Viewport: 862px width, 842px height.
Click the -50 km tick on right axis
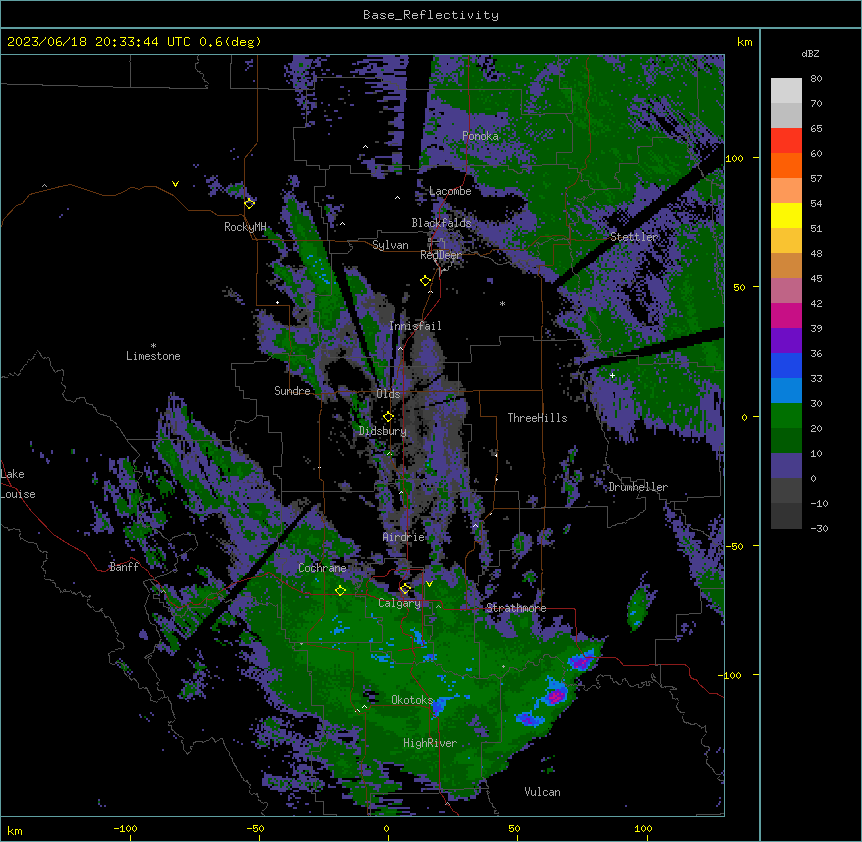coord(734,546)
